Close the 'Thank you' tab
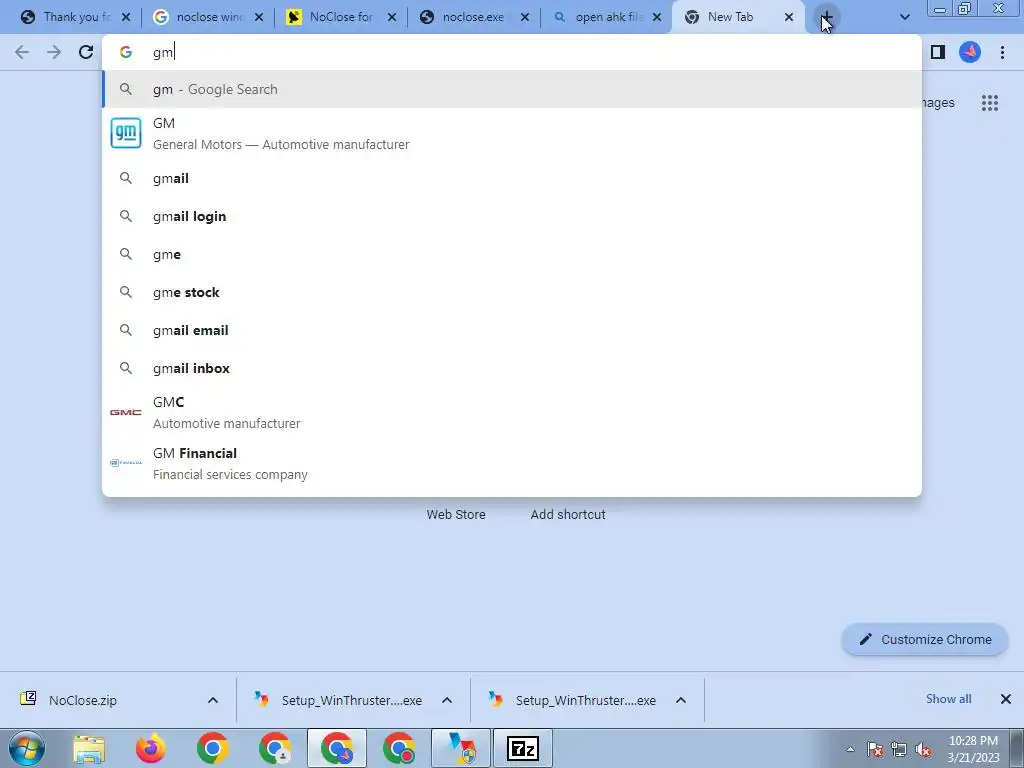The width and height of the screenshot is (1024, 768). [x=126, y=18]
